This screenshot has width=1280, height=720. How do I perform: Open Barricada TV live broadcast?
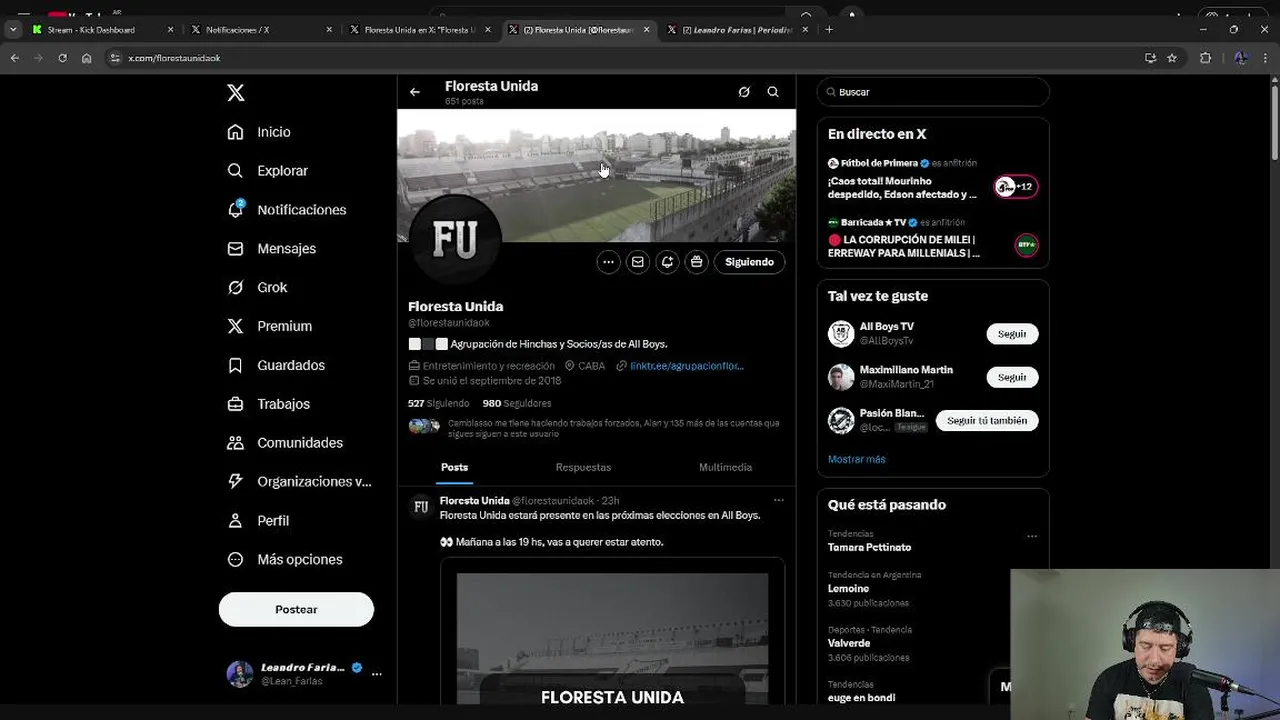click(x=933, y=239)
